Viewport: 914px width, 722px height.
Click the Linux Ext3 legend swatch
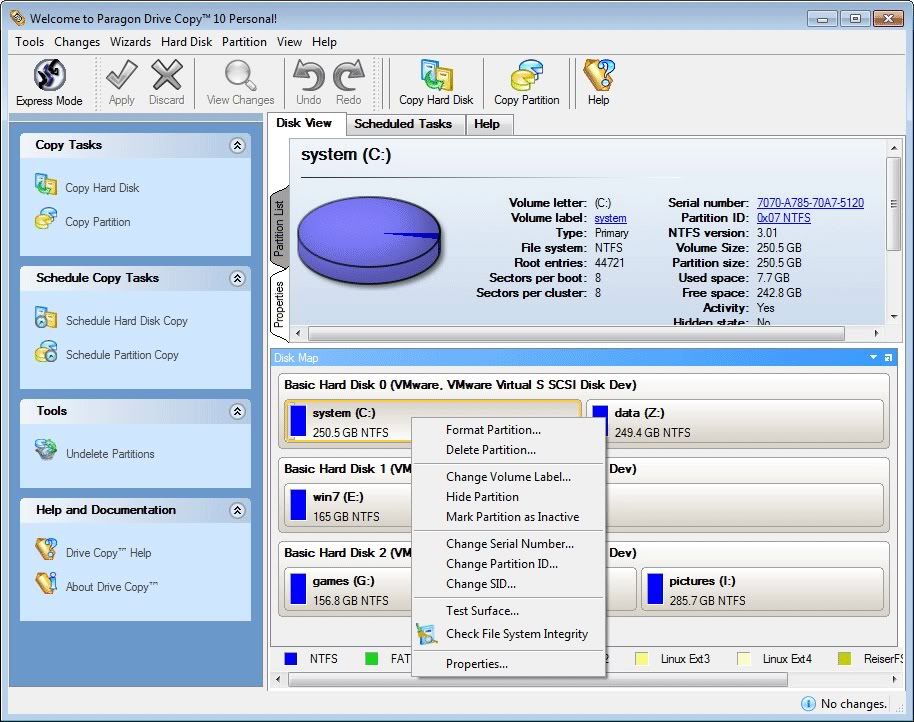tap(641, 658)
